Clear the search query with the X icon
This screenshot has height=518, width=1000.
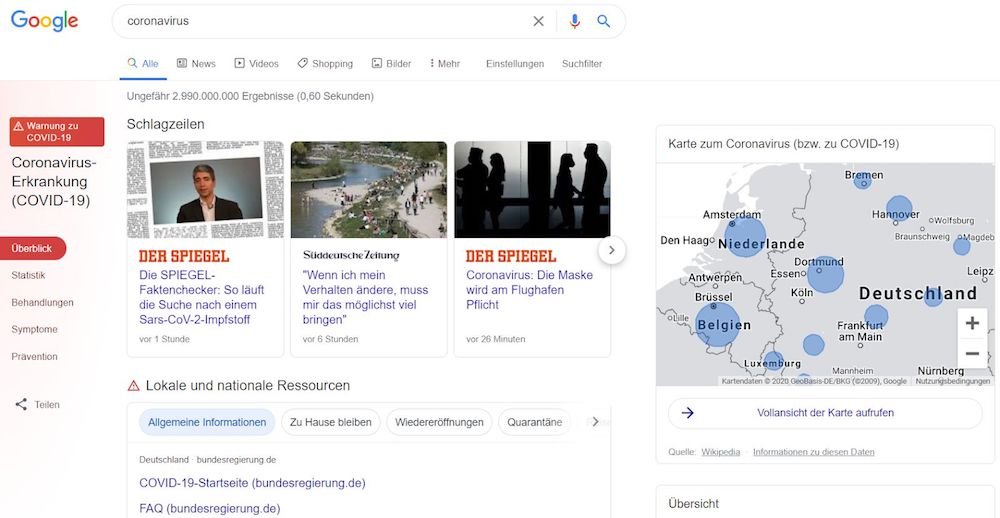(x=538, y=21)
